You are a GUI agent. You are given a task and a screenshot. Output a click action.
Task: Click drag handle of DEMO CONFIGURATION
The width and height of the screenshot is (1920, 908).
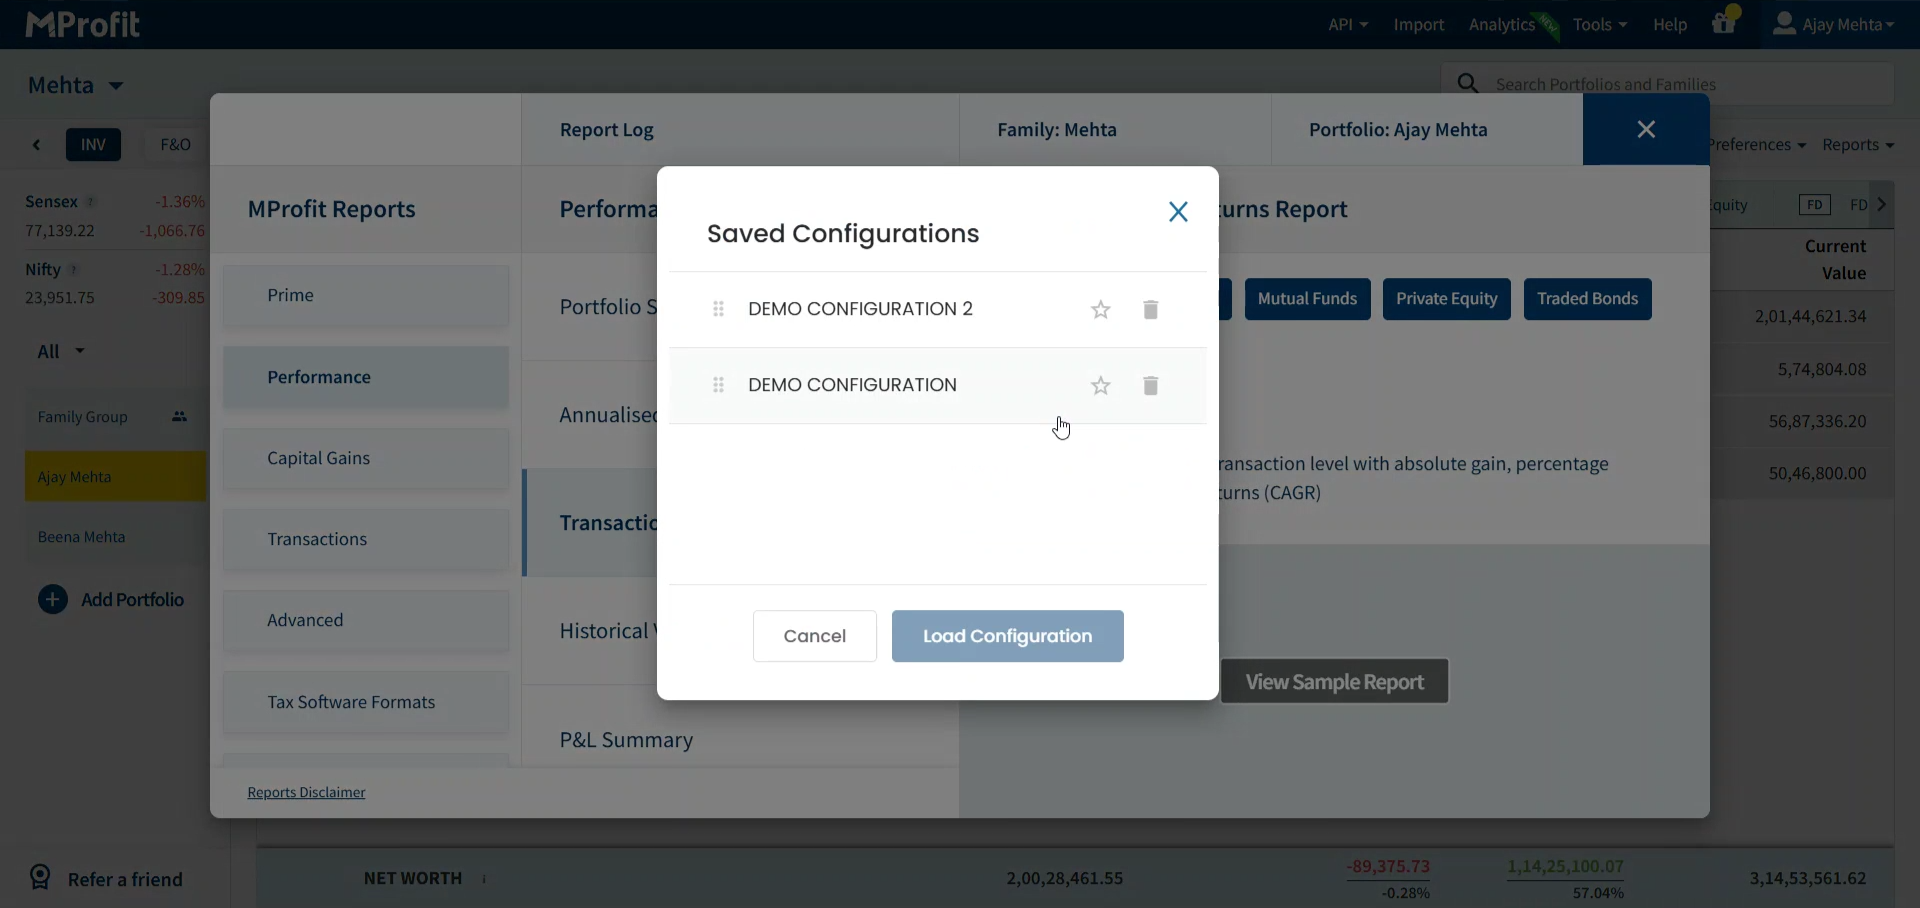pos(718,385)
